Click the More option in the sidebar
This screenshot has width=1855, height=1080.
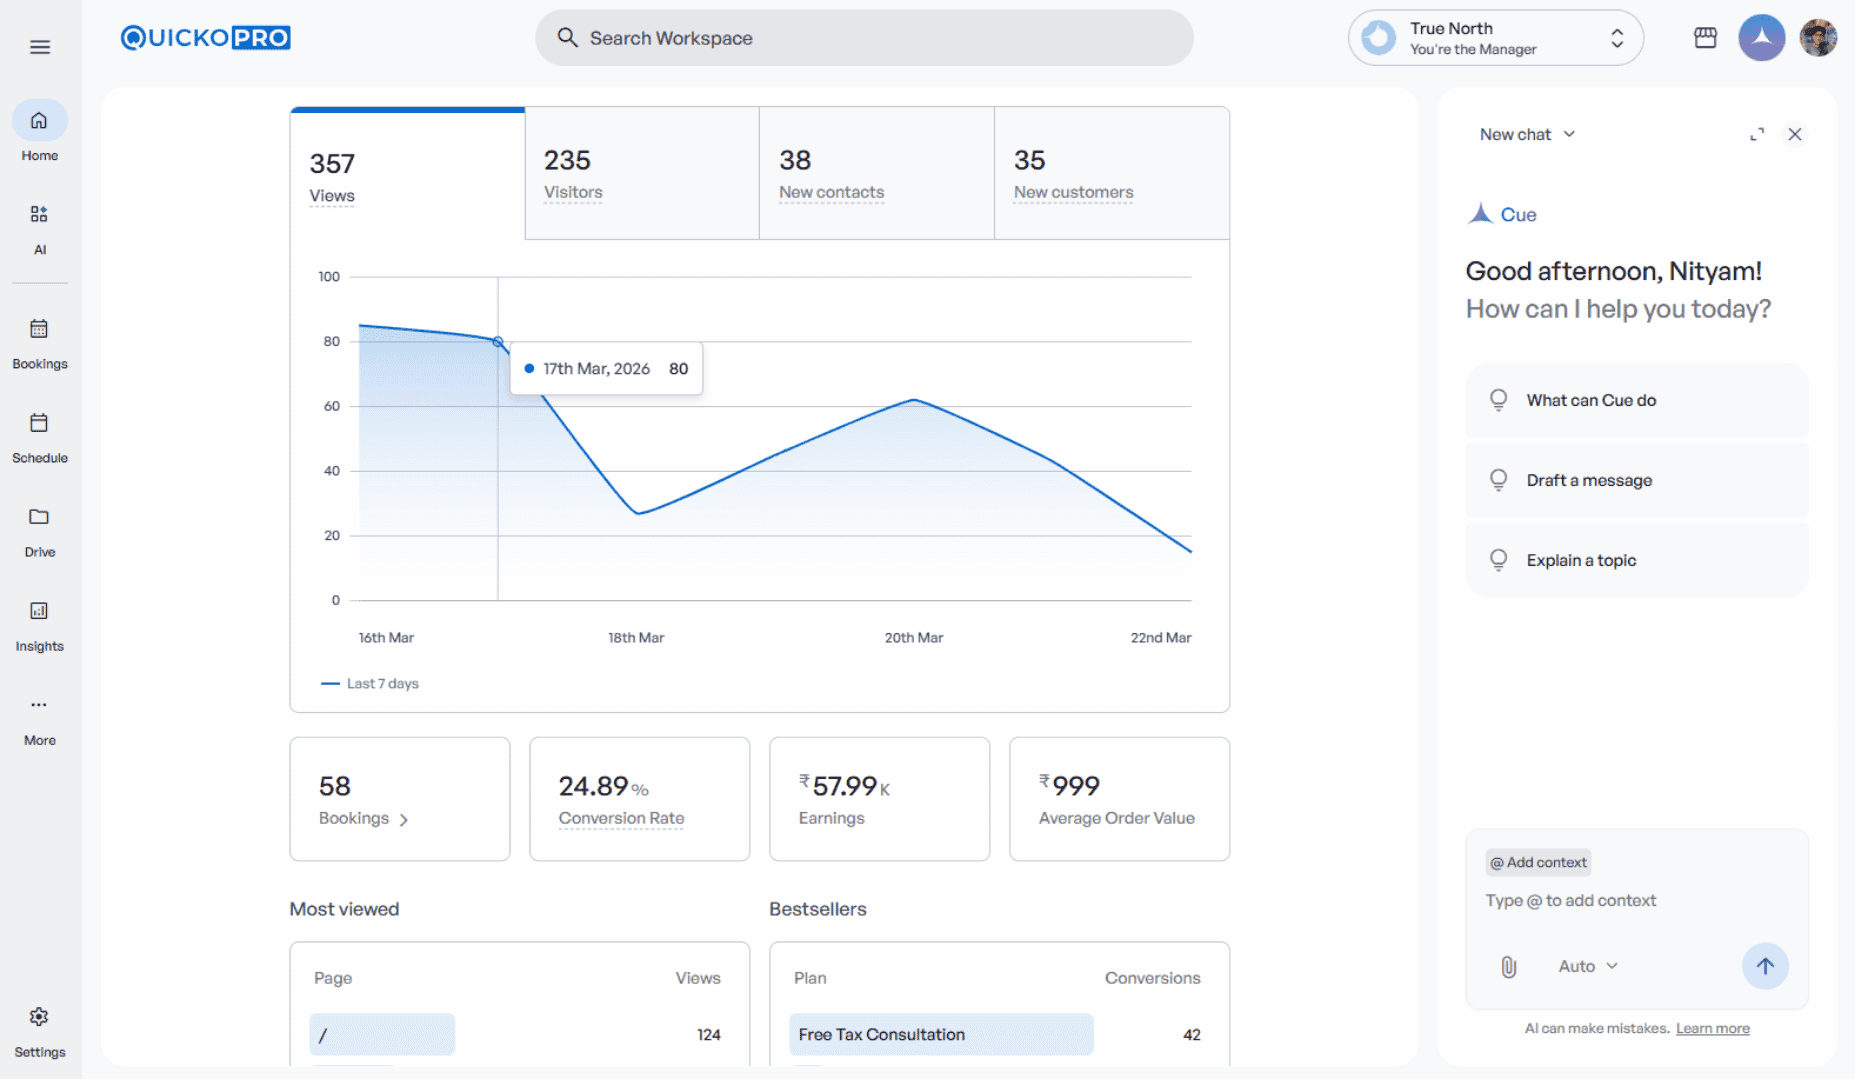39,718
